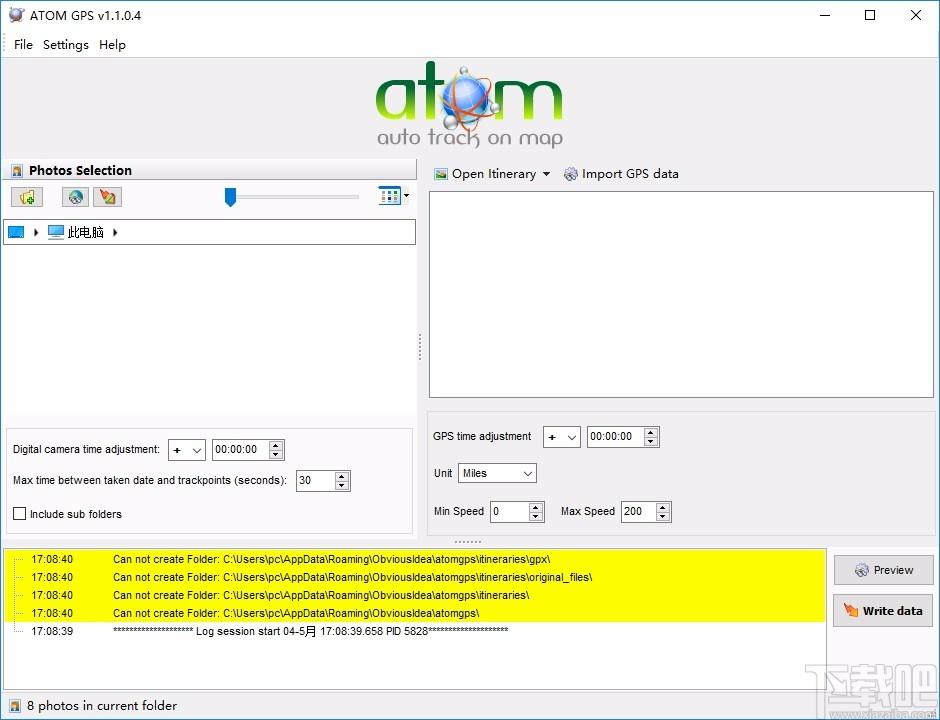
Task: Maximize the ATOM GPS window
Action: 870,15
